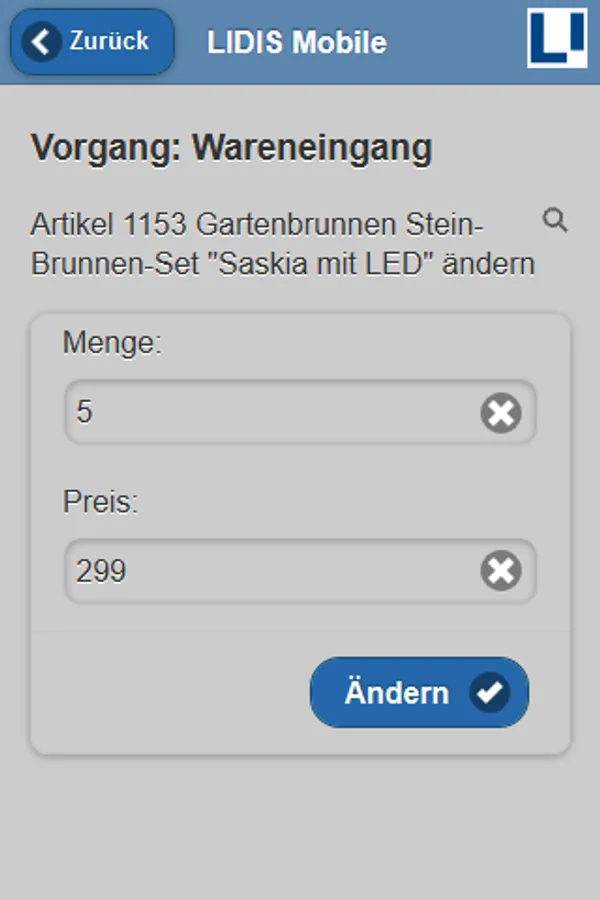Click the LIDIS Mobile header title
The height and width of the screenshot is (900, 600).
click(x=297, y=43)
